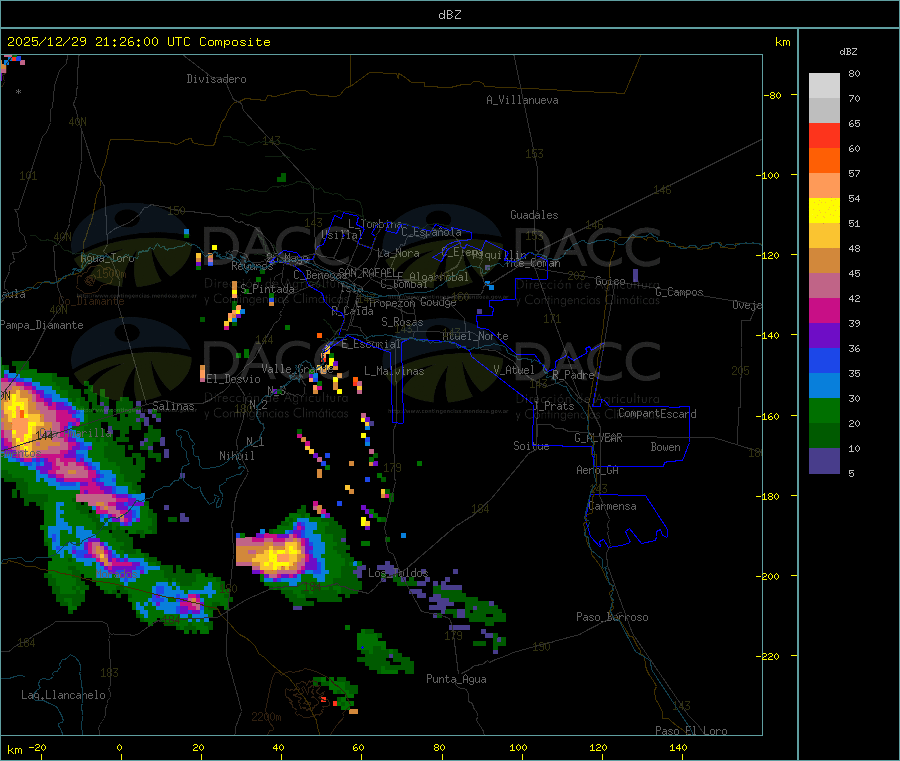The image size is (900, 761).
Task: Click the Paso_Barroso map label
Action: pos(612,617)
